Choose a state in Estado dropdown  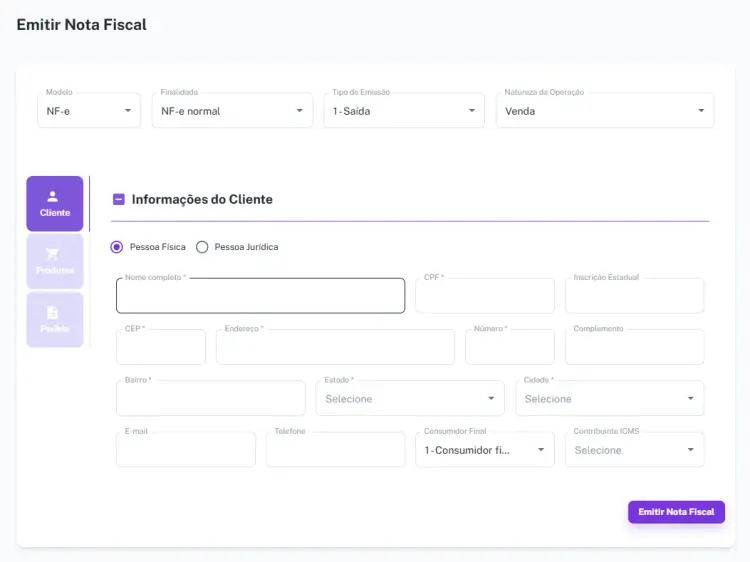pos(409,399)
